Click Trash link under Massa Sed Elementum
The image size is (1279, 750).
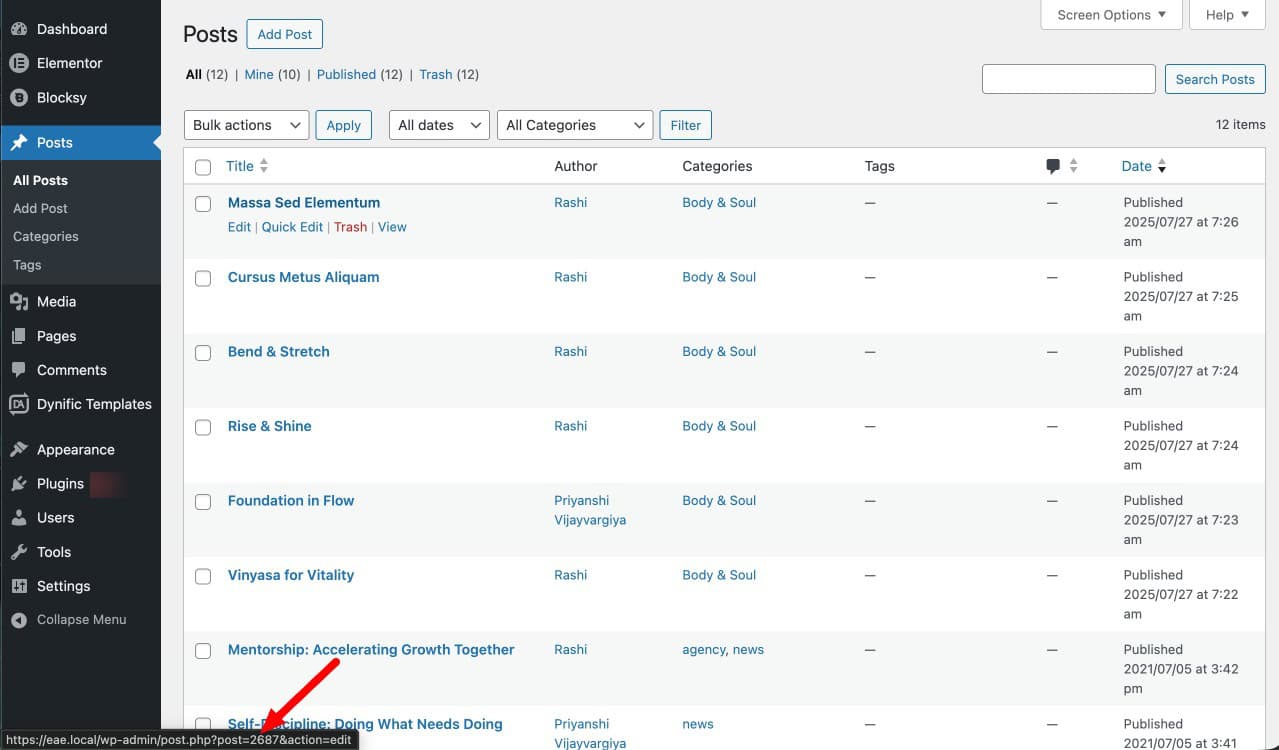pos(350,227)
